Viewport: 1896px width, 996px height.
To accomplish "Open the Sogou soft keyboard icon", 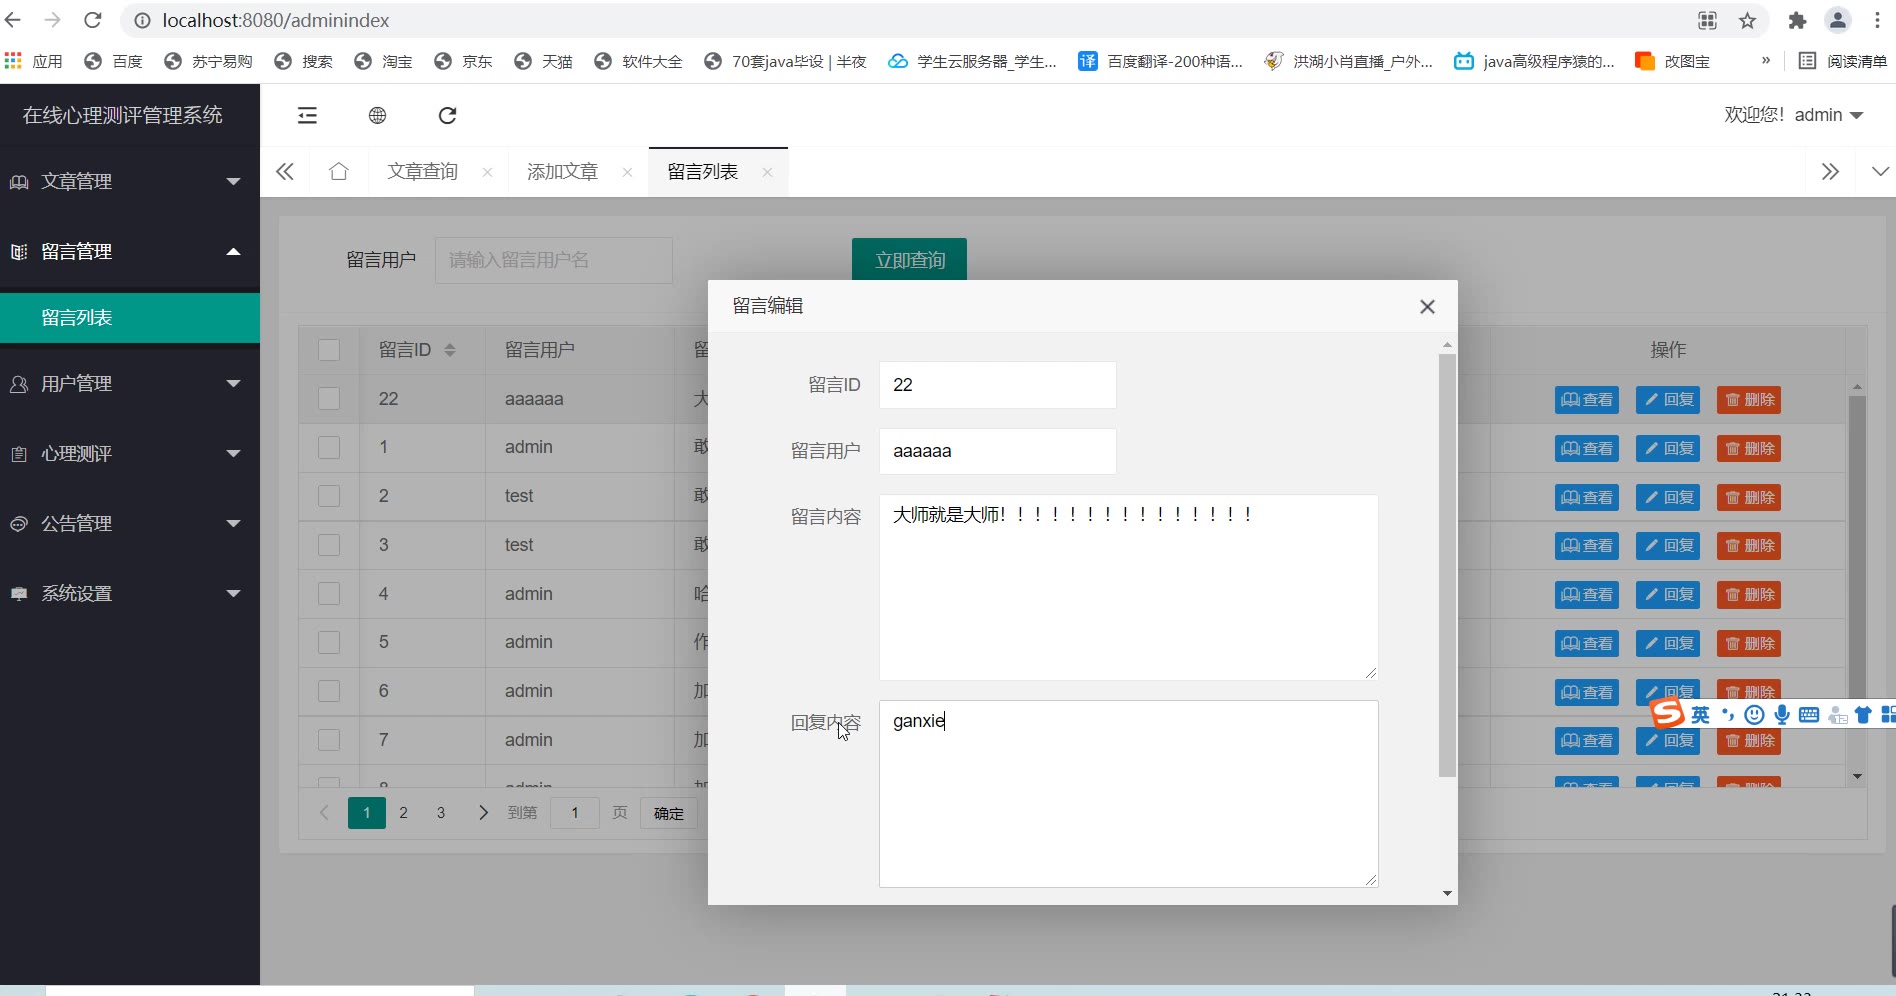I will click(x=1809, y=714).
